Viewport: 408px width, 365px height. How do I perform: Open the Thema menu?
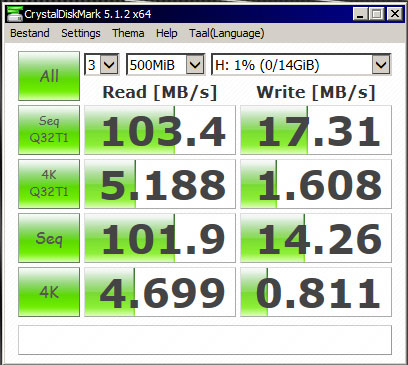(128, 33)
